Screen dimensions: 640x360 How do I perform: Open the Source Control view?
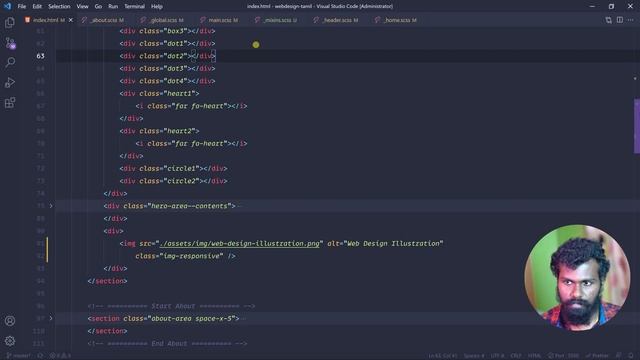[10, 43]
